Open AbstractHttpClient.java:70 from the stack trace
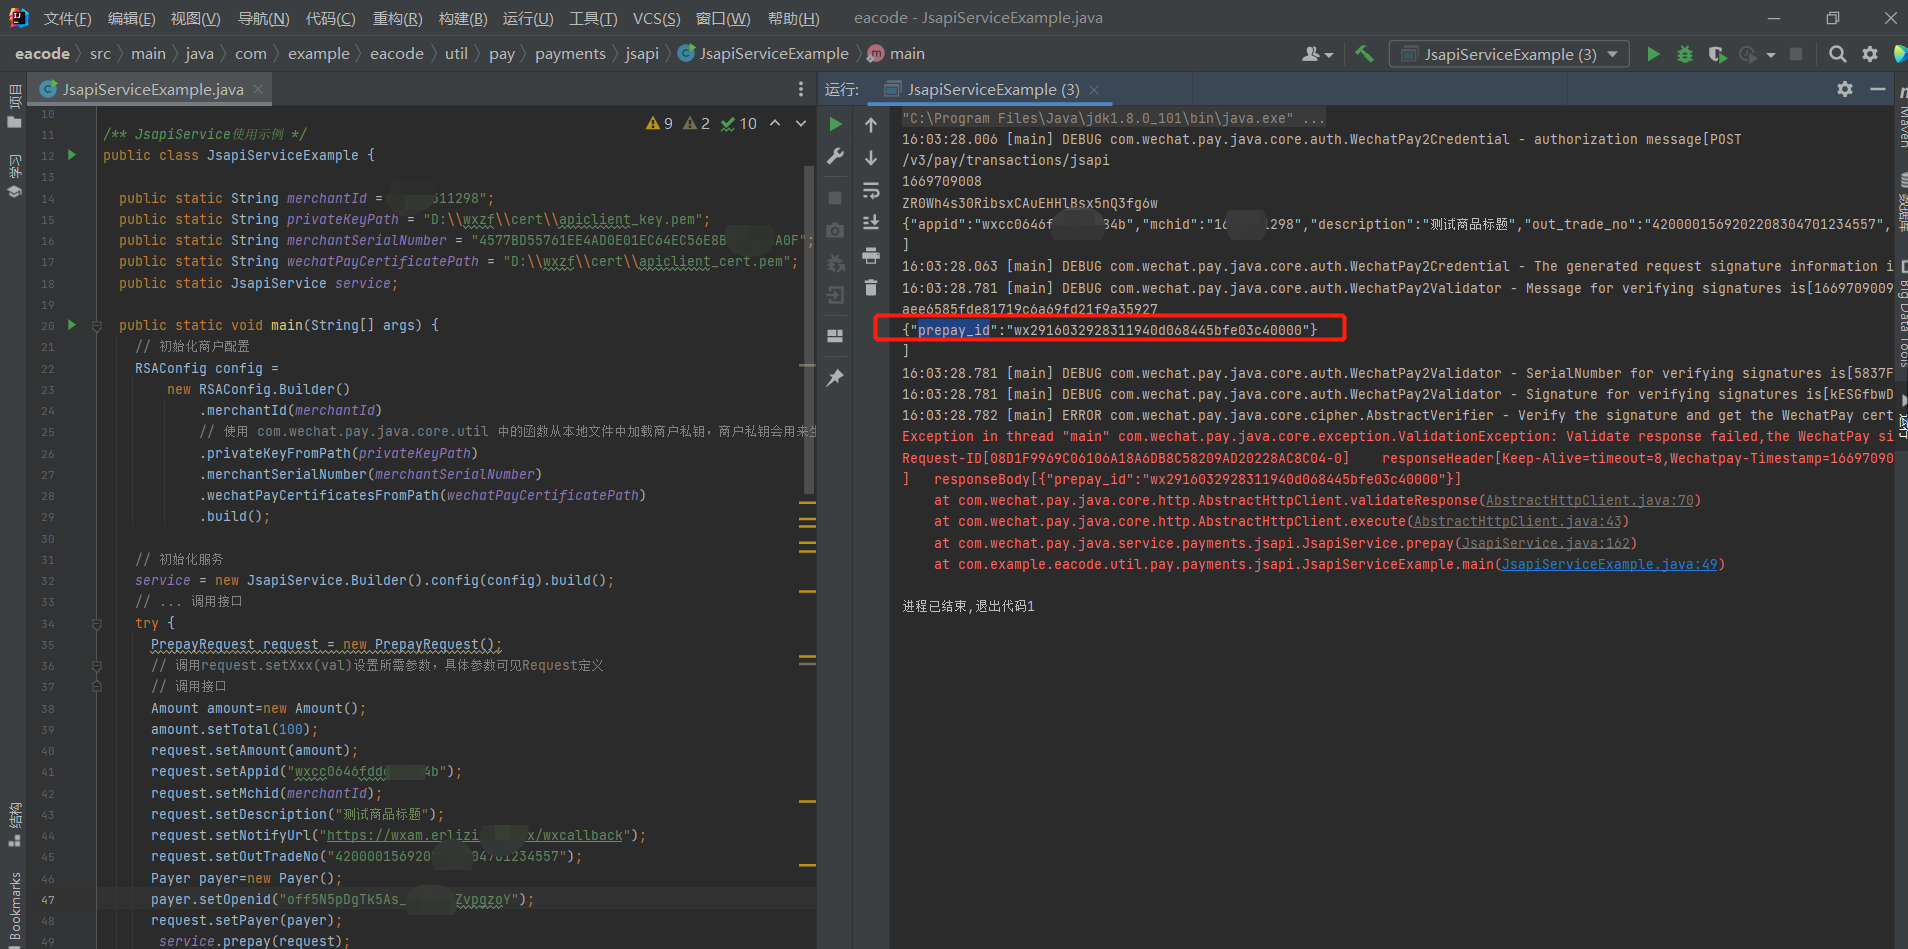Image resolution: width=1908 pixels, height=949 pixels. click(x=1590, y=500)
